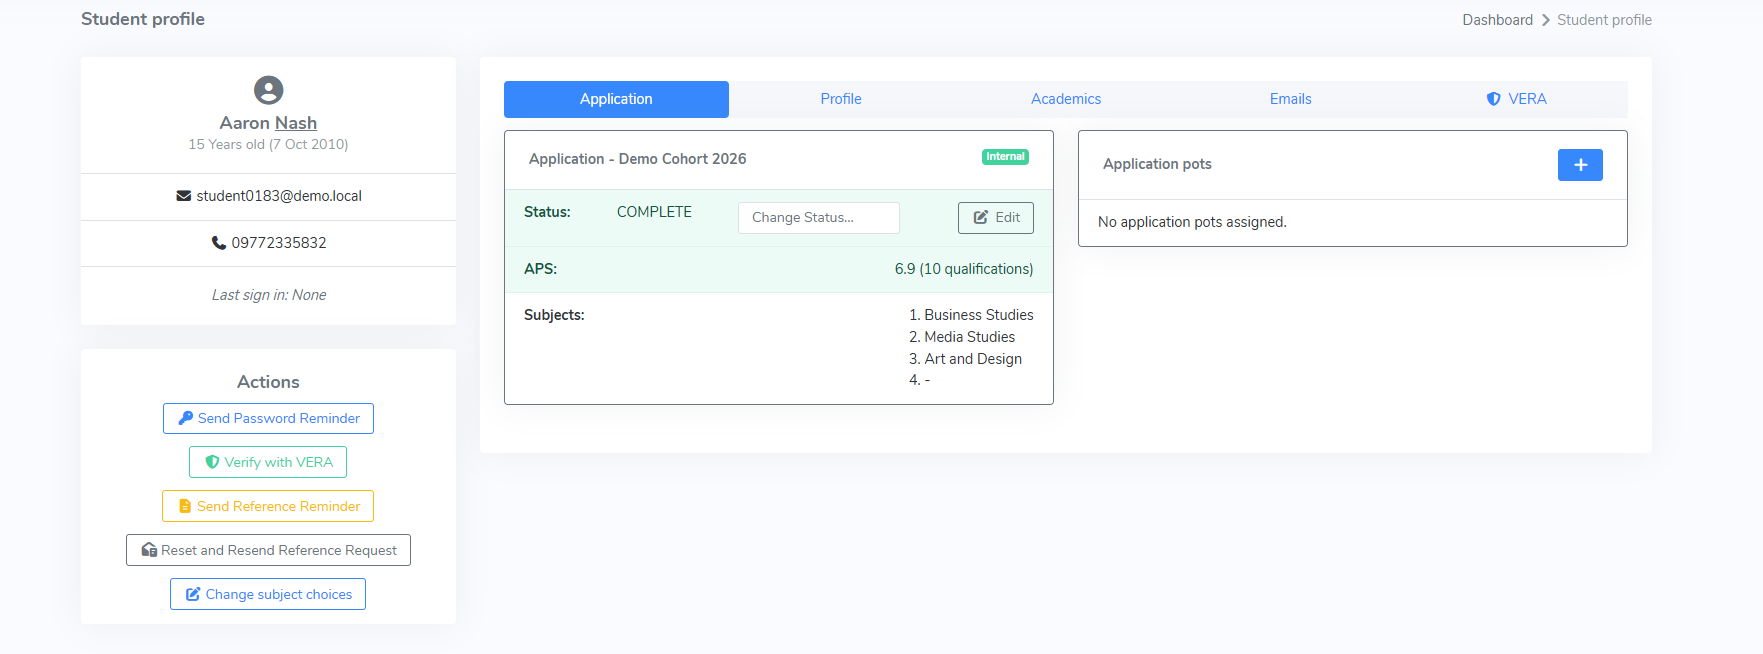The image size is (1763, 654).
Task: Click subject 3. Art and Design
Action: (965, 359)
